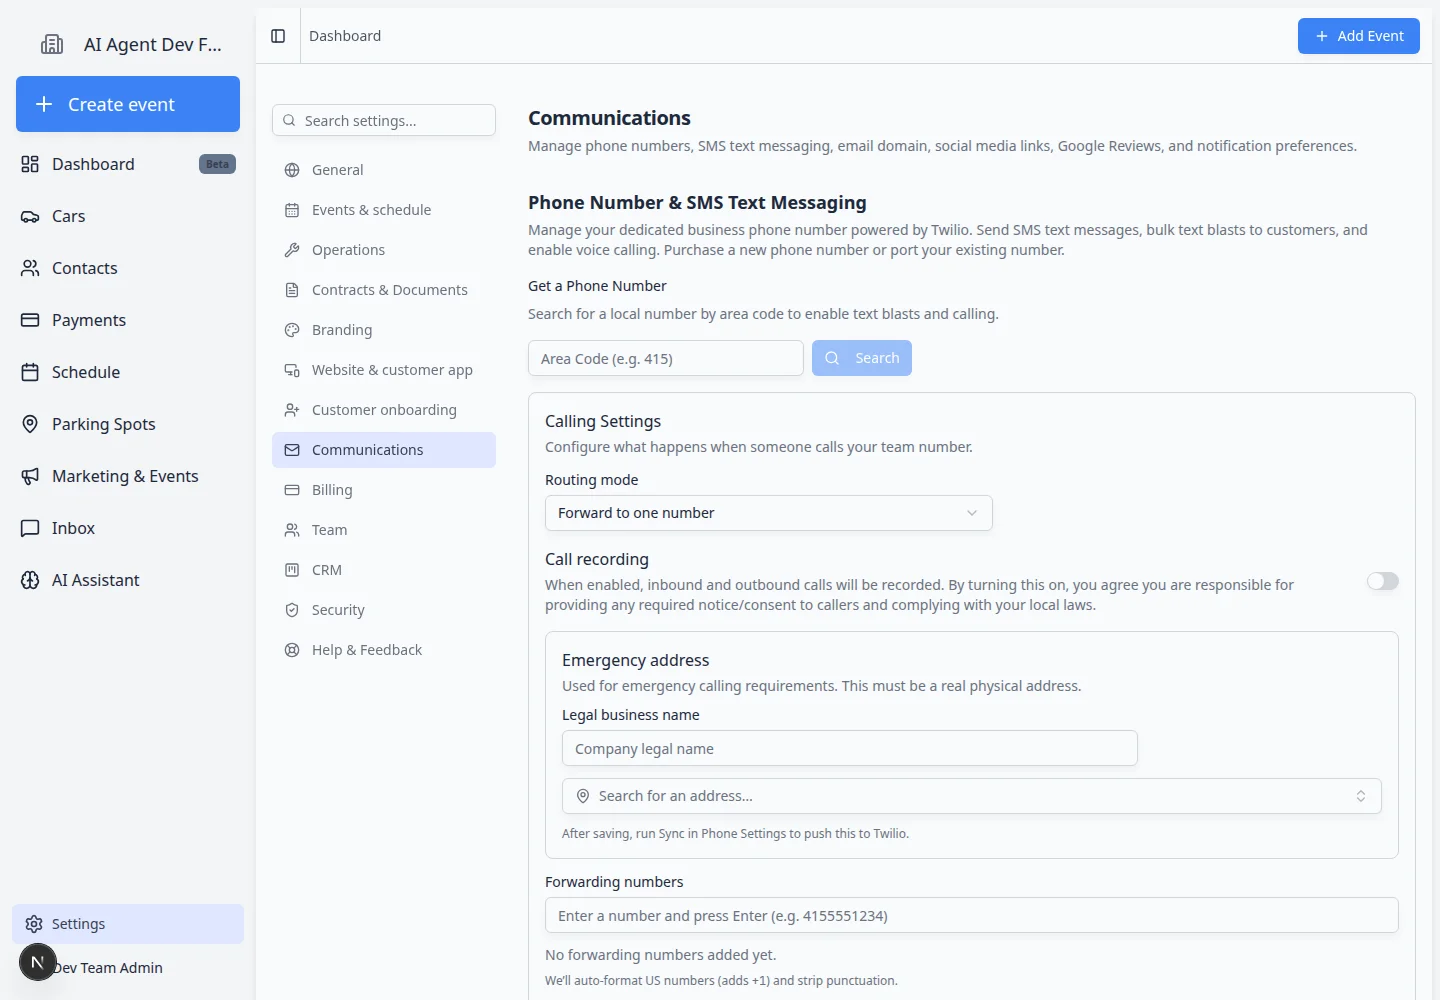Viewport: 1440px width, 1000px height.
Task: Click the Company legal name field
Action: (x=850, y=748)
